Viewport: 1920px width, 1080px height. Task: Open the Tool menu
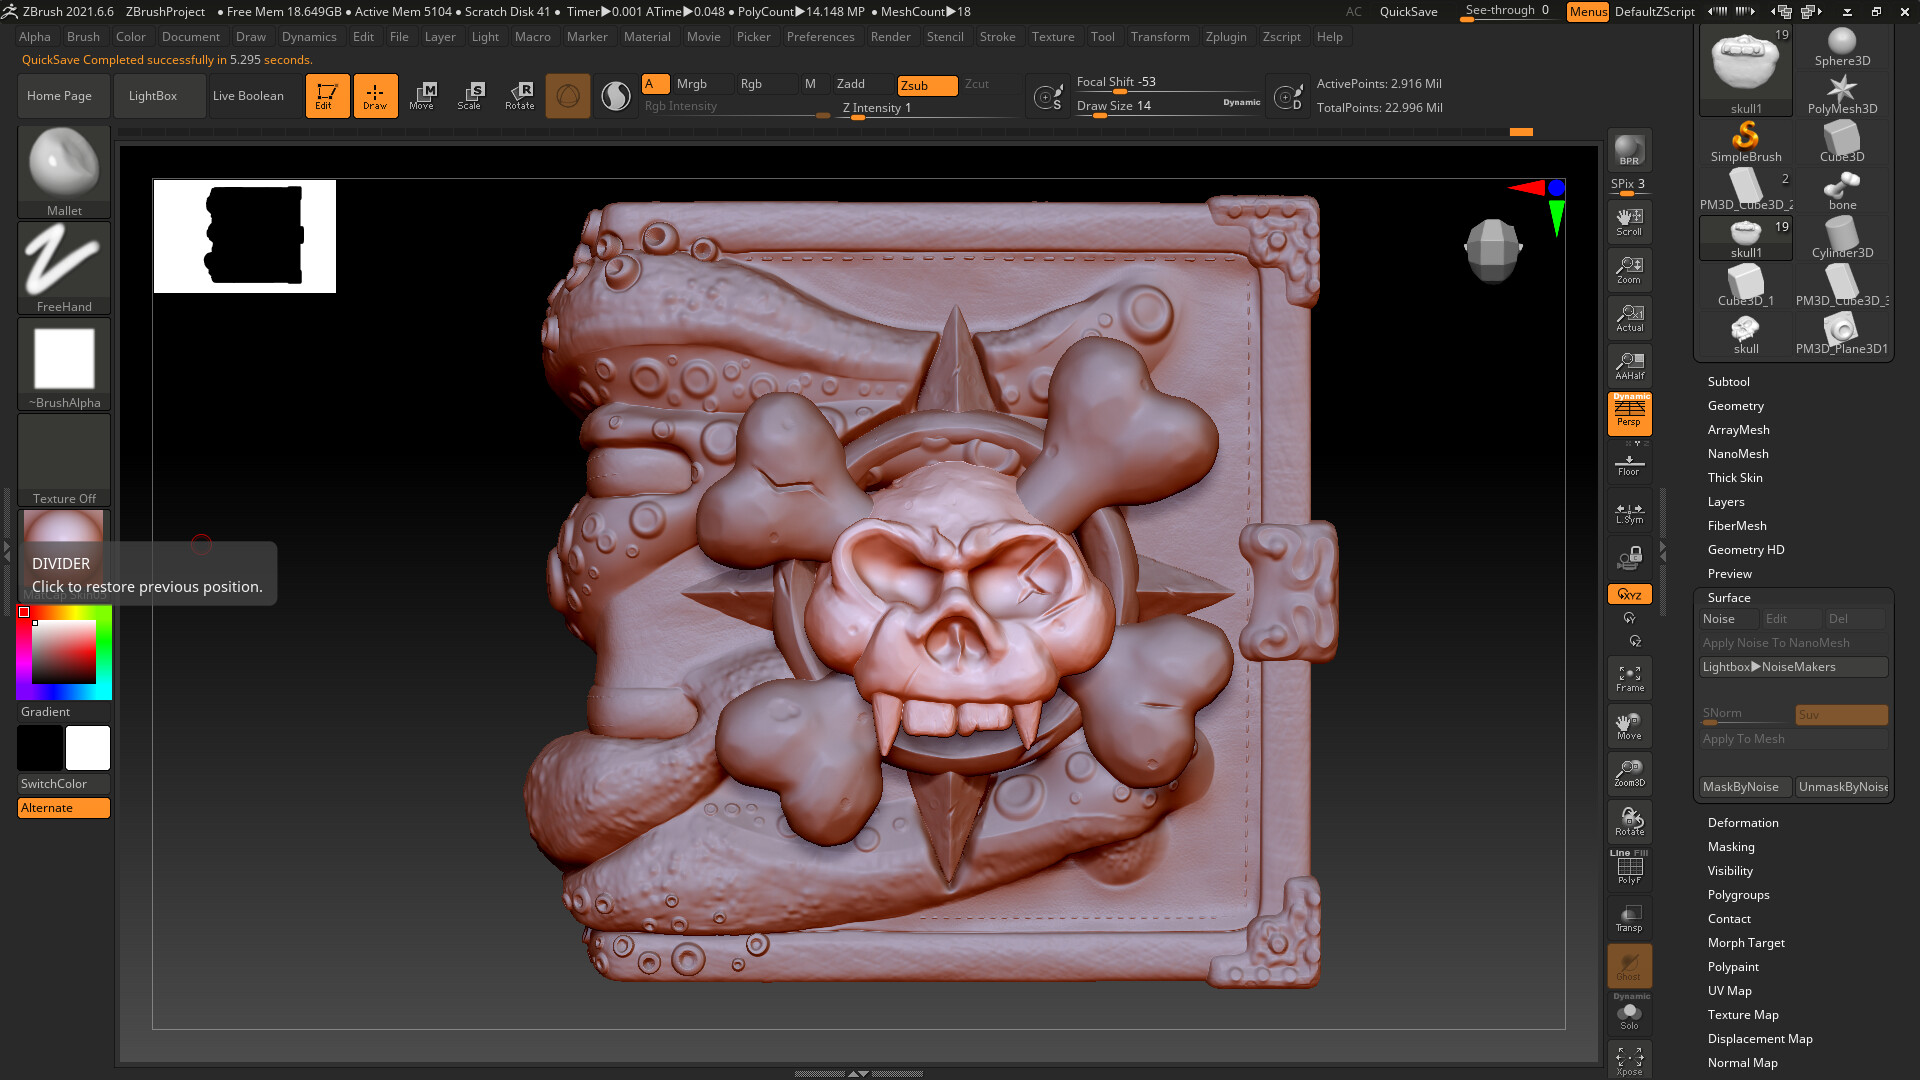(1102, 36)
